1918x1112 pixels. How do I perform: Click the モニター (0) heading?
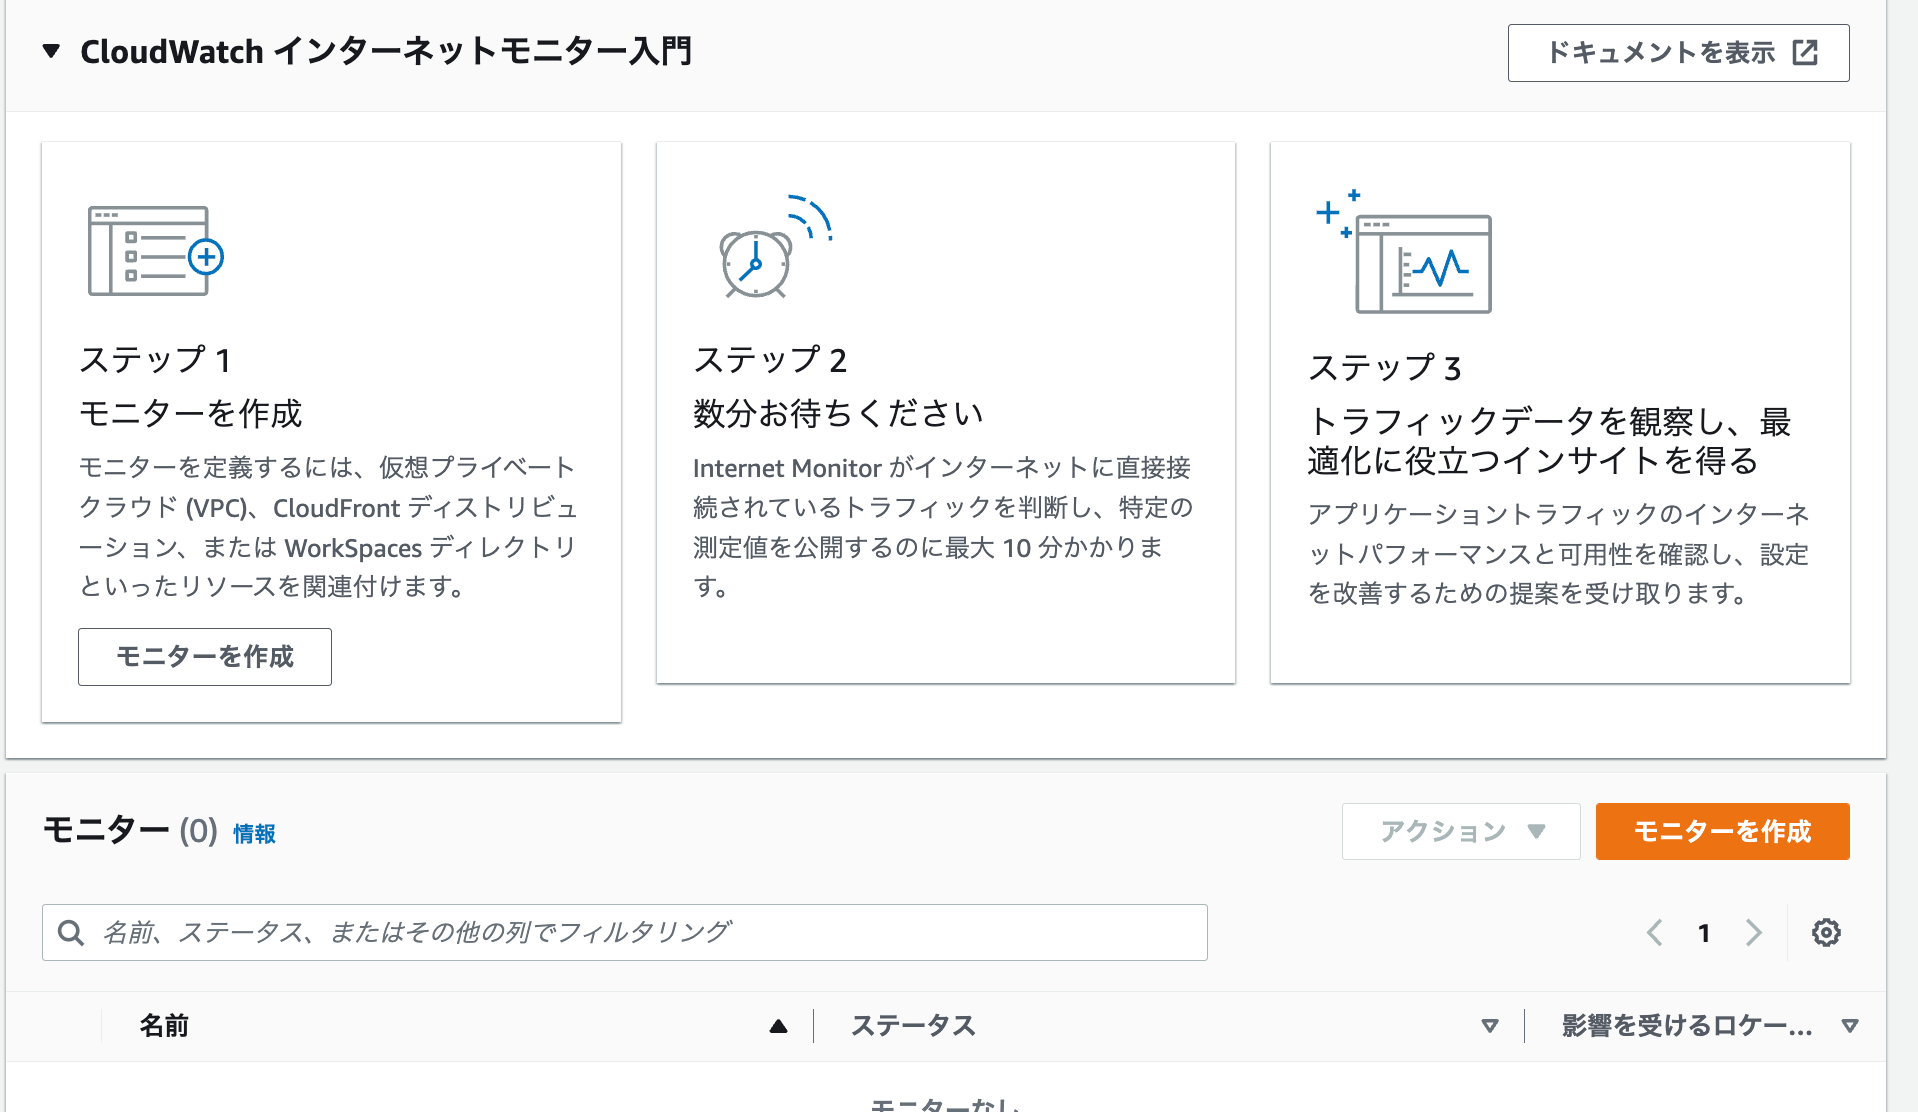click(130, 830)
